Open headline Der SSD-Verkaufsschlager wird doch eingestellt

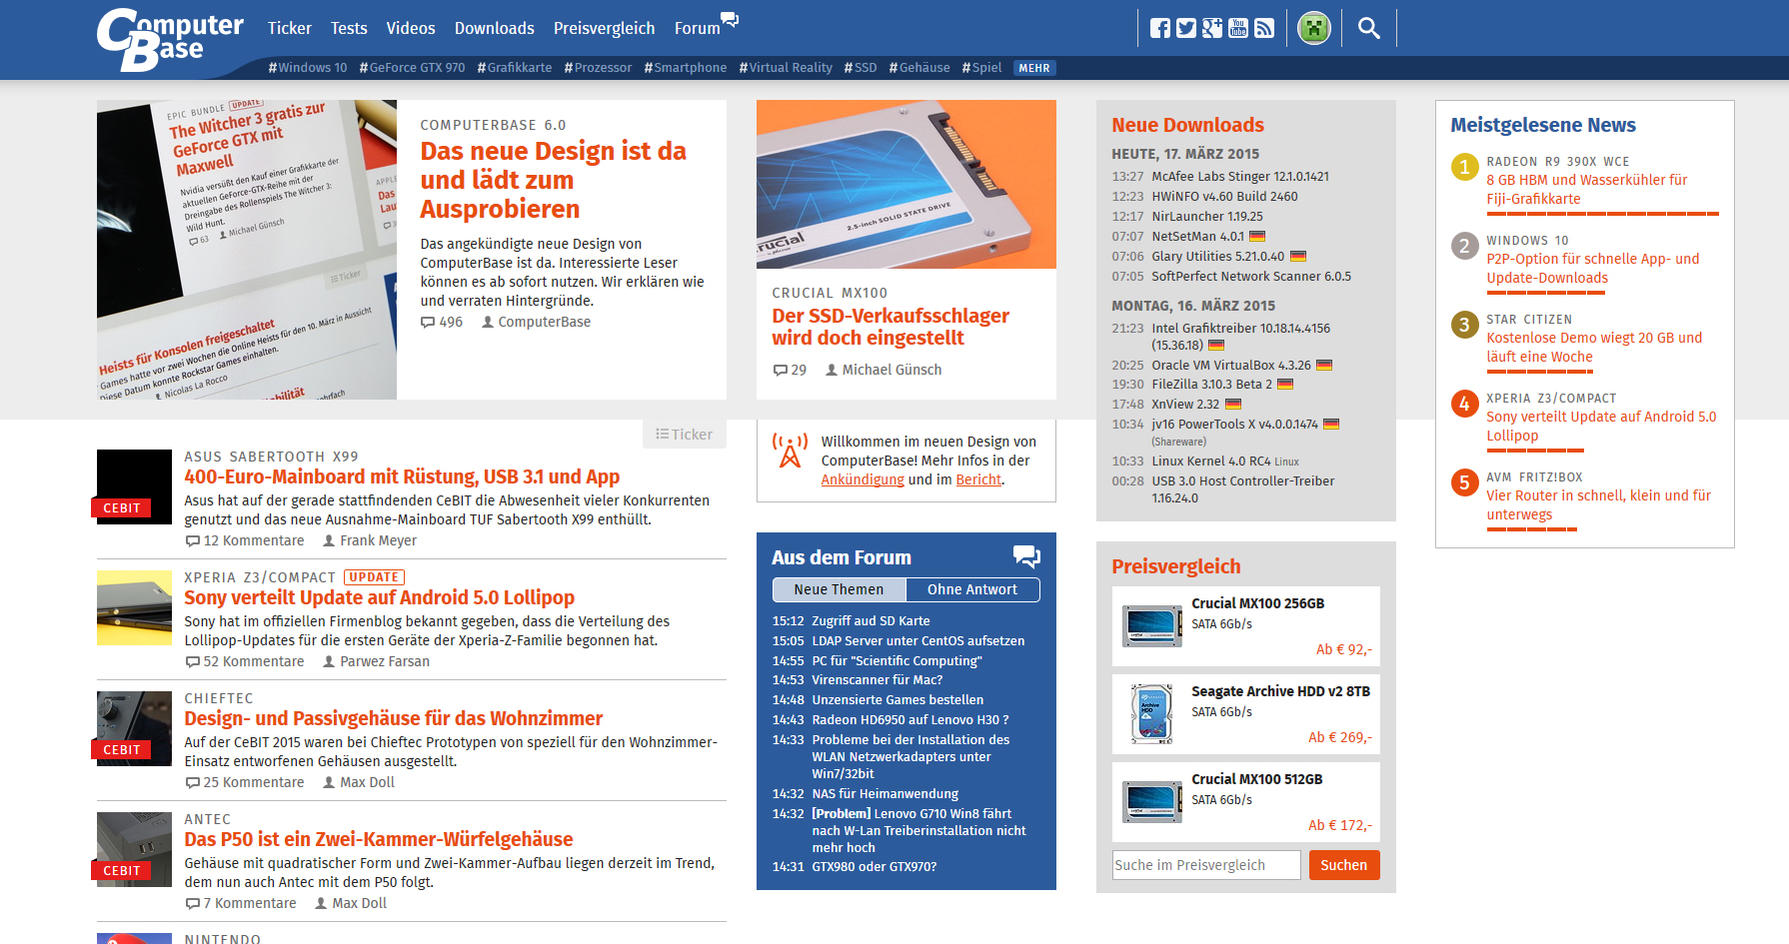(890, 327)
